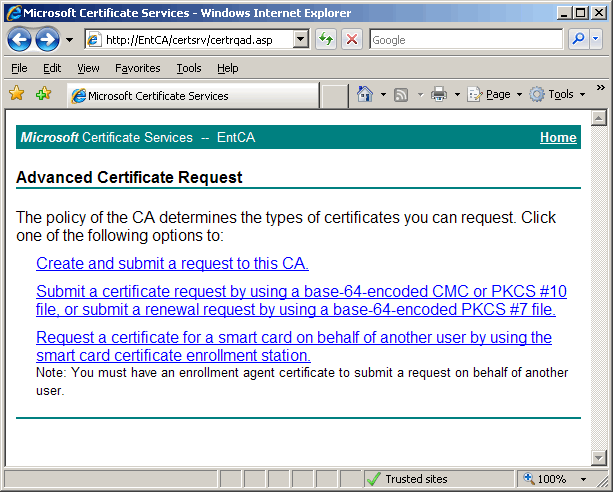The height and width of the screenshot is (492, 613).
Task: Go back with the Back arrow button
Action: coord(19,40)
